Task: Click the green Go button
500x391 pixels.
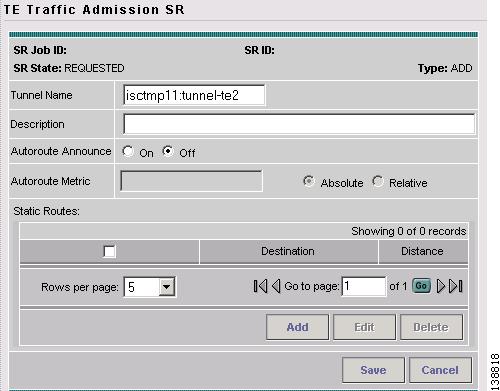Action: (421, 286)
